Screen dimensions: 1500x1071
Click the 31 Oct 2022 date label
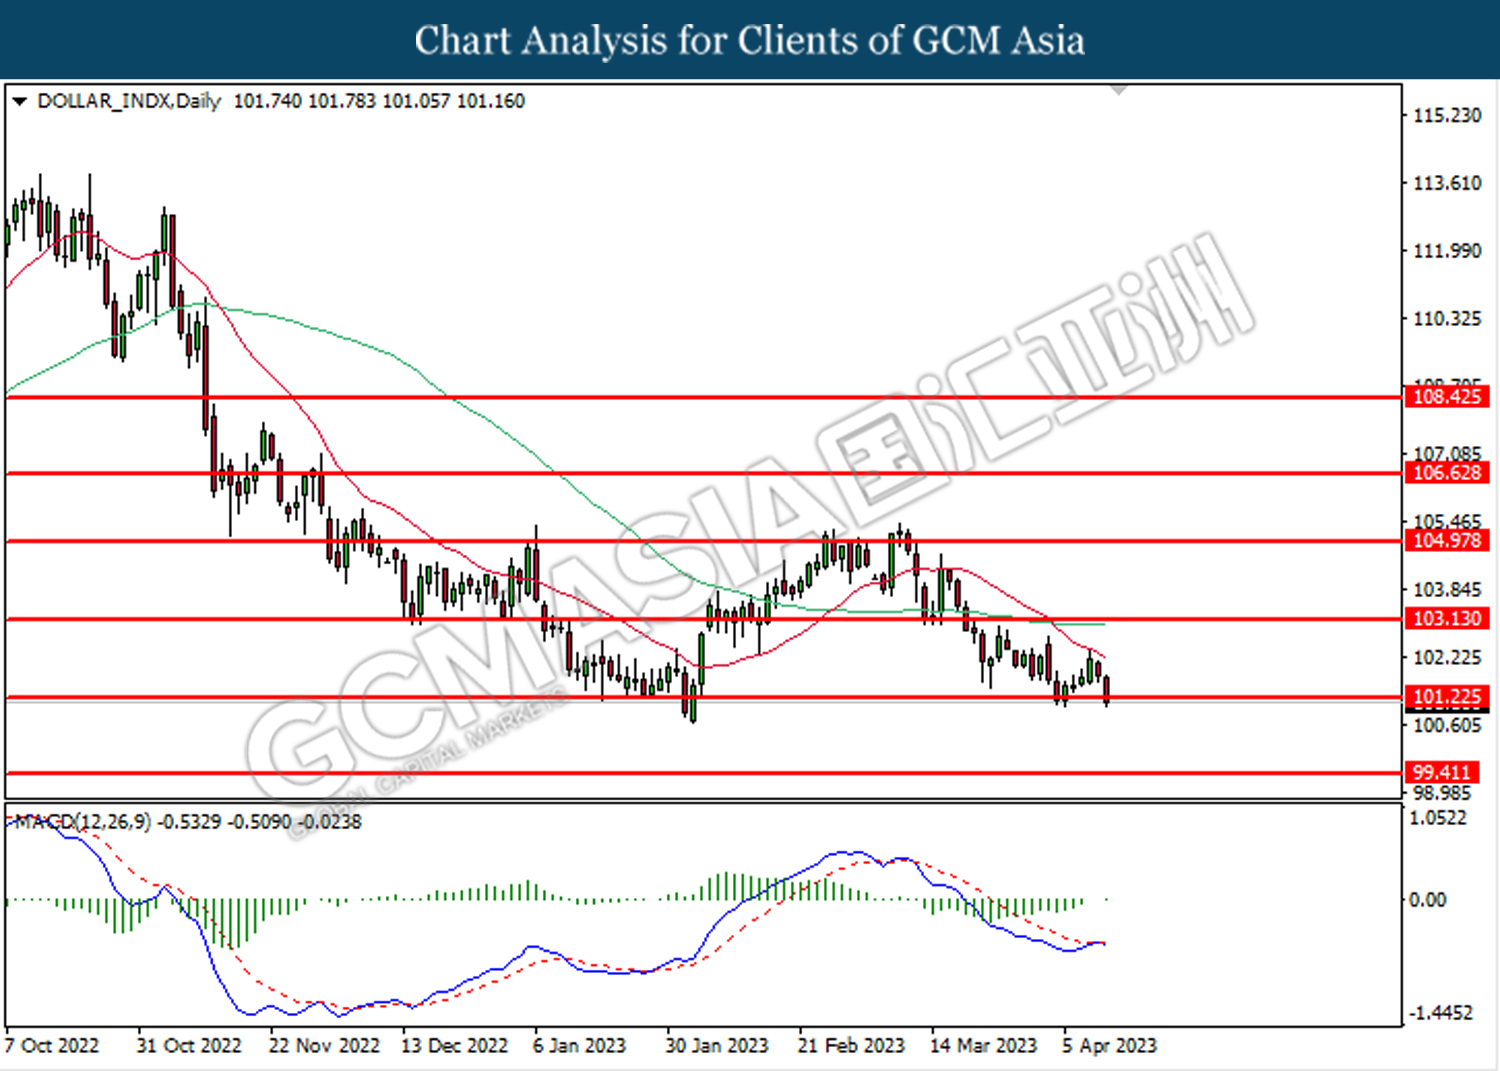pyautogui.click(x=189, y=1046)
